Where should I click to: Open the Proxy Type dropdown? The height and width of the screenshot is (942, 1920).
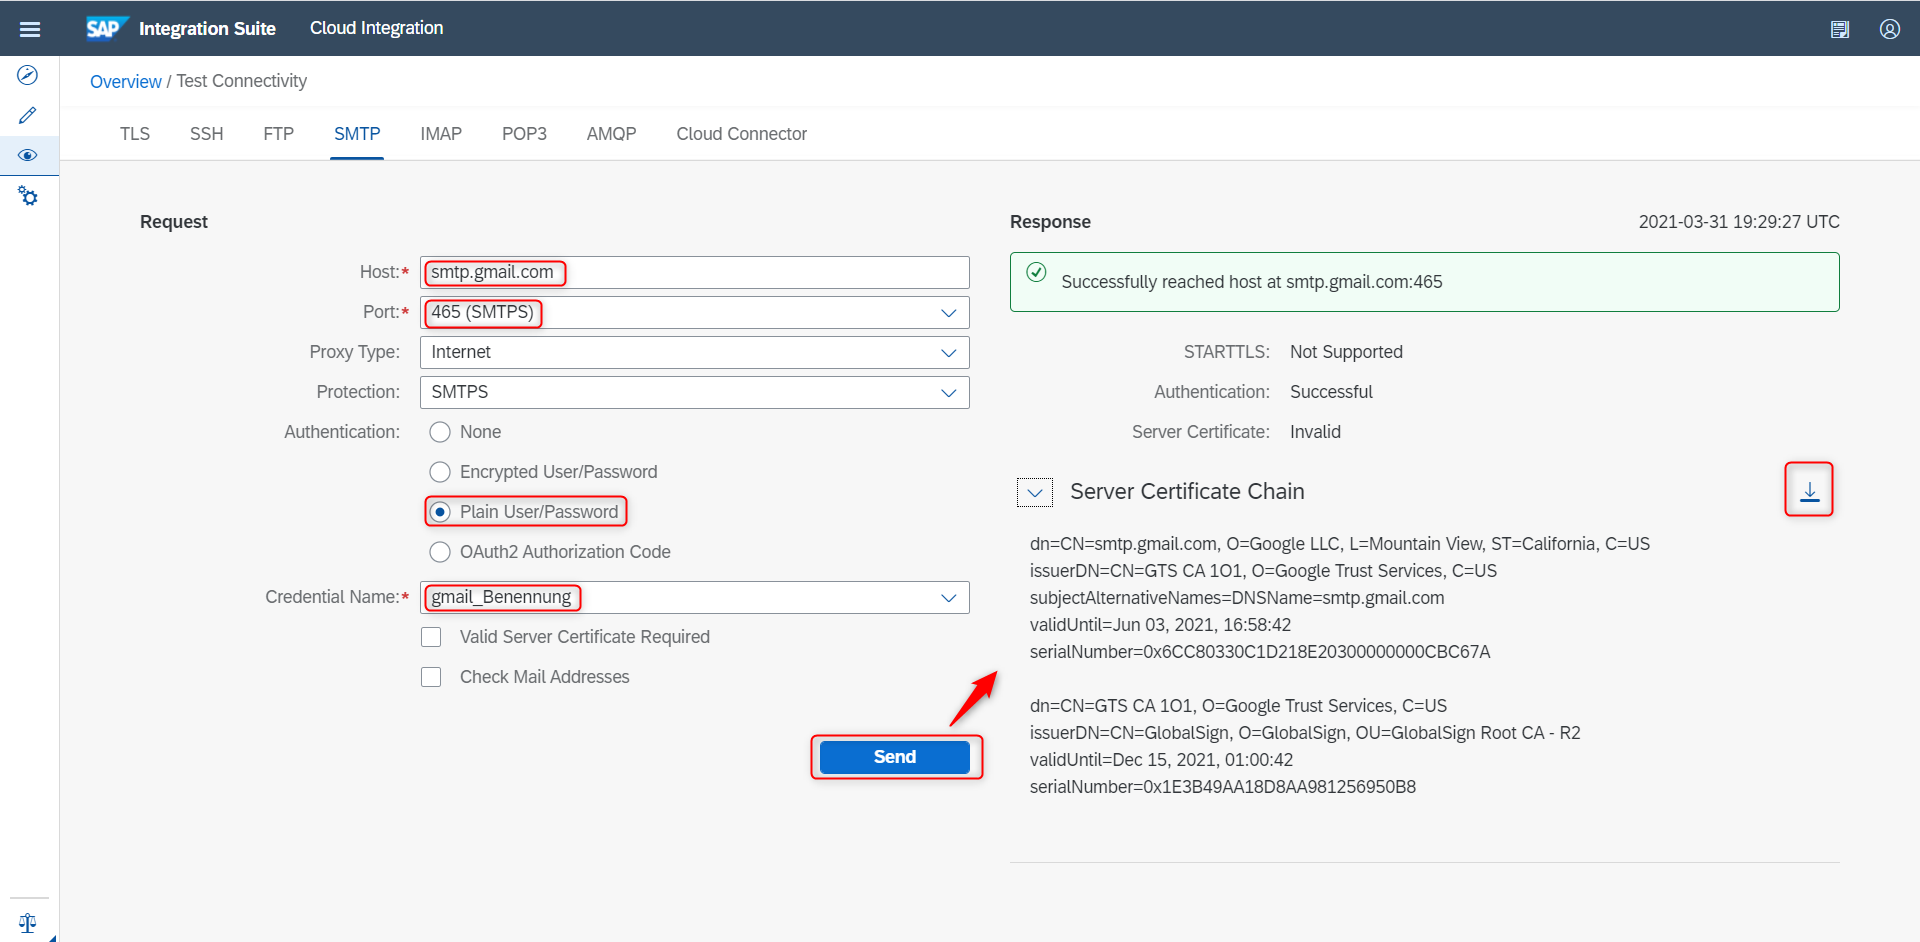click(948, 353)
